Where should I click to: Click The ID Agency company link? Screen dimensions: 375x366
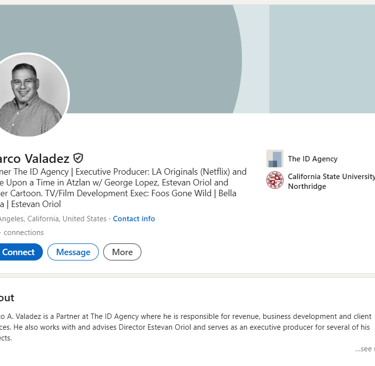pos(313,159)
